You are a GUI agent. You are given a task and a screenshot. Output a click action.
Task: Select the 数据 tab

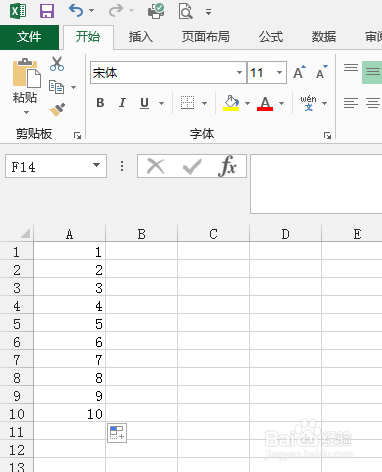pos(324,37)
